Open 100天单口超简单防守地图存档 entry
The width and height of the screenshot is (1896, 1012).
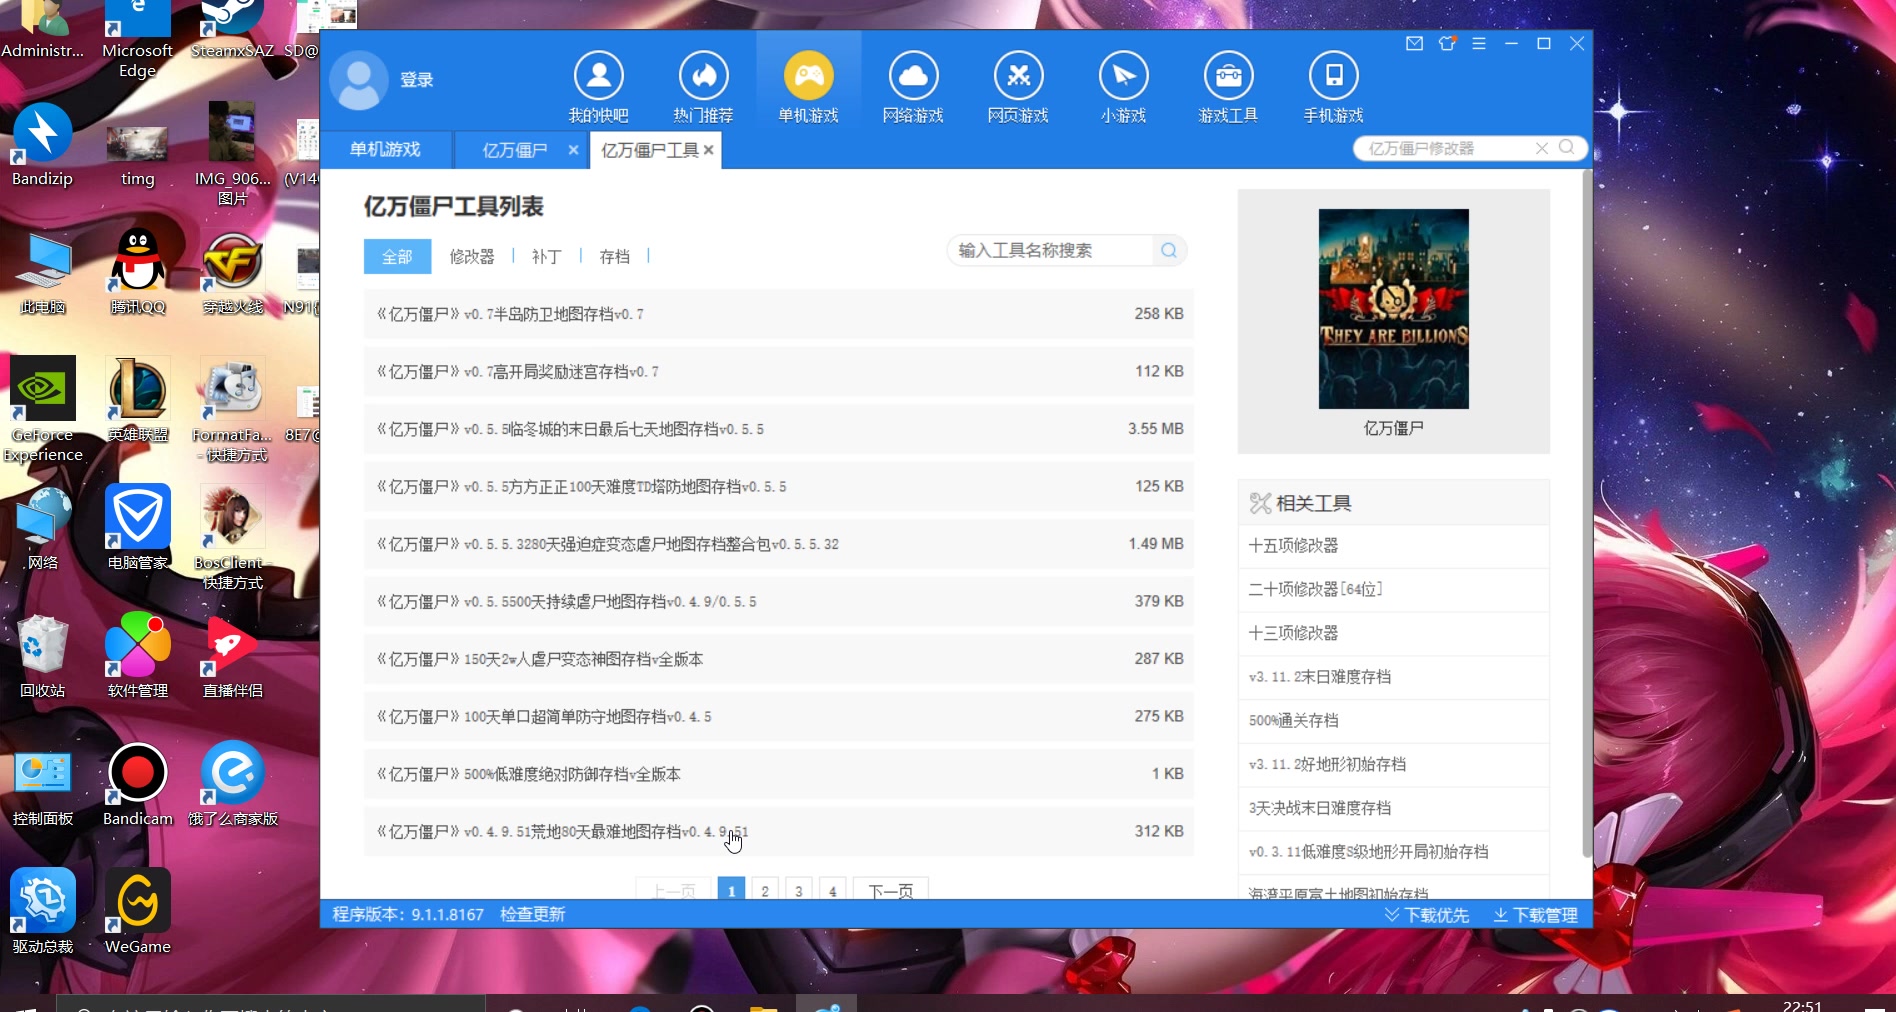pyautogui.click(x=778, y=716)
